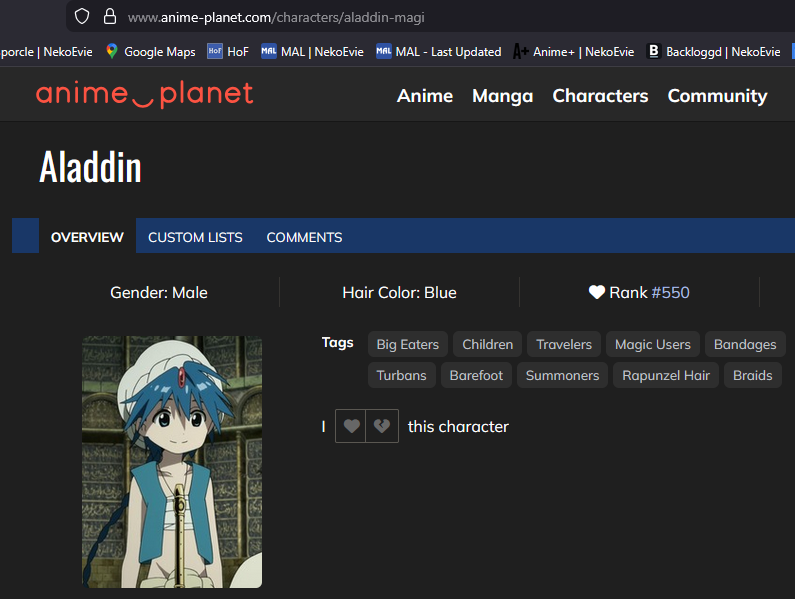Open the MAL - Last Updated bookmark
The width and height of the screenshot is (795, 599).
pyautogui.click(x=439, y=52)
